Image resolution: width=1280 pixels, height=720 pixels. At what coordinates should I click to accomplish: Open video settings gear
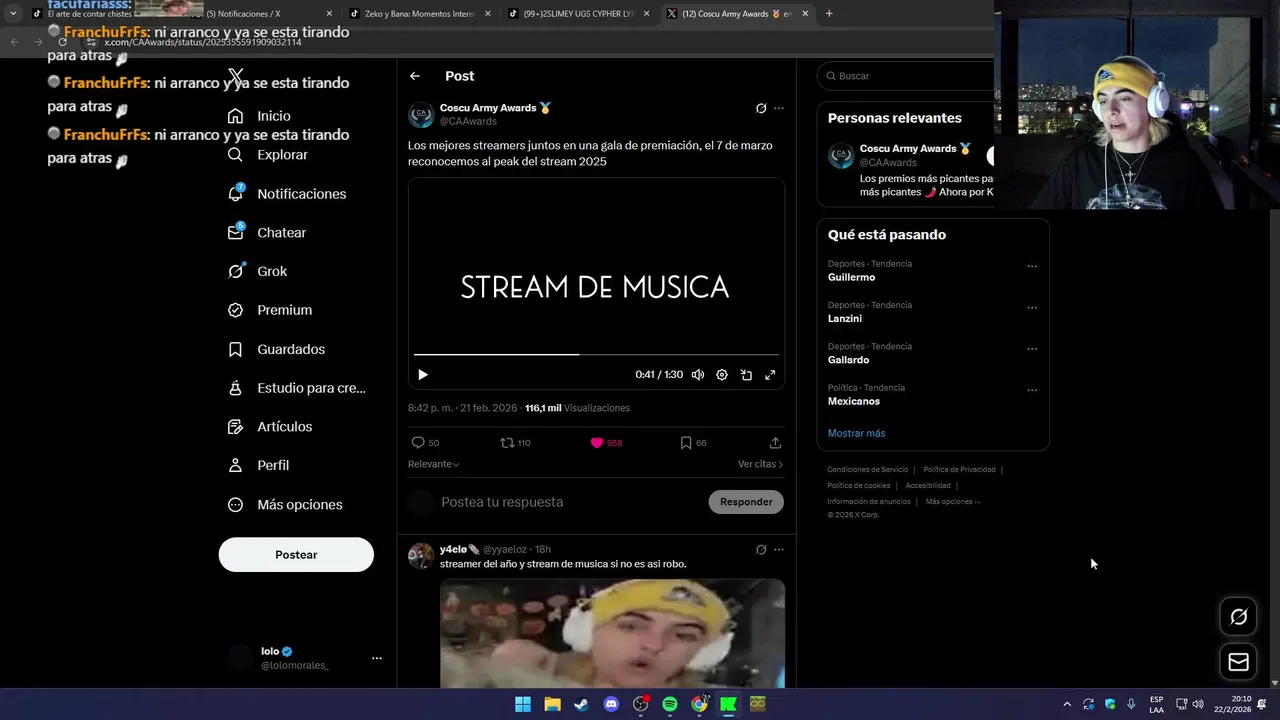(x=722, y=375)
